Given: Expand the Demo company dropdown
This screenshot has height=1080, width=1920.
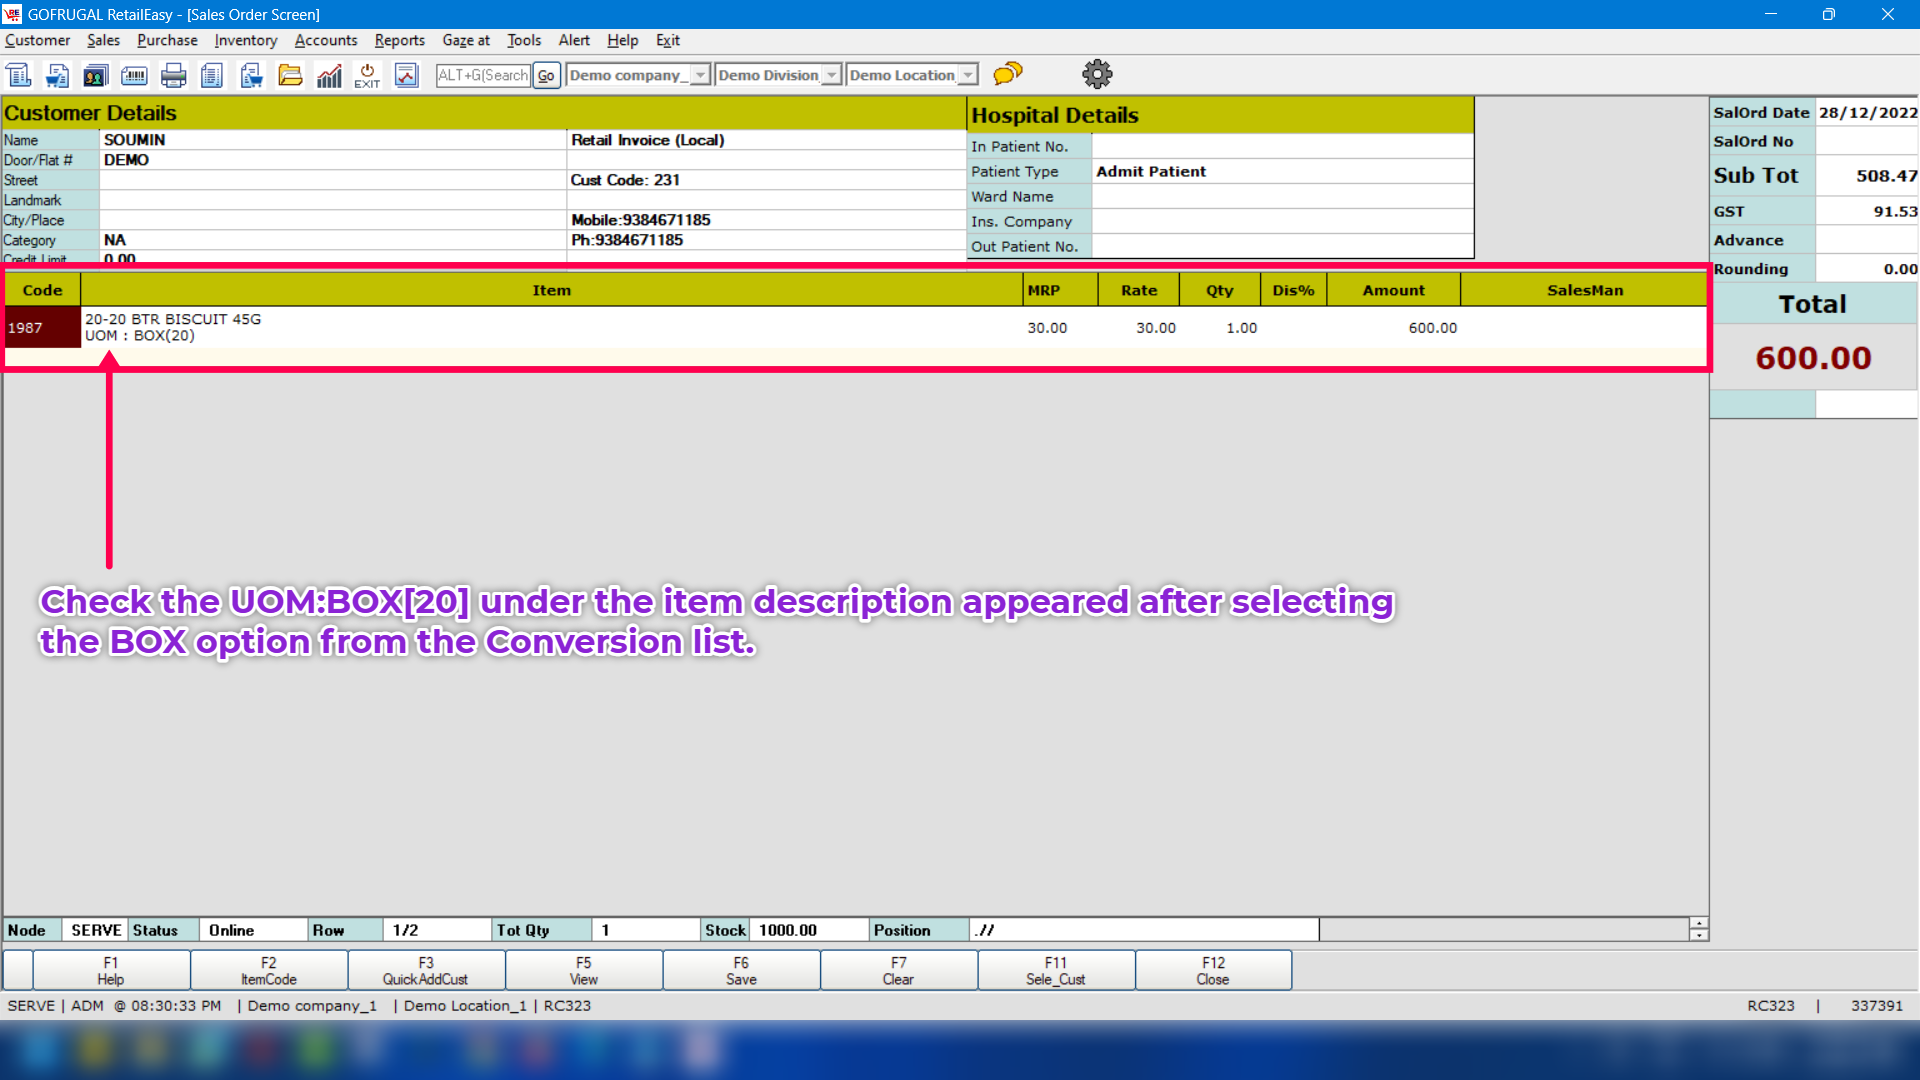Looking at the screenshot, I should [700, 75].
